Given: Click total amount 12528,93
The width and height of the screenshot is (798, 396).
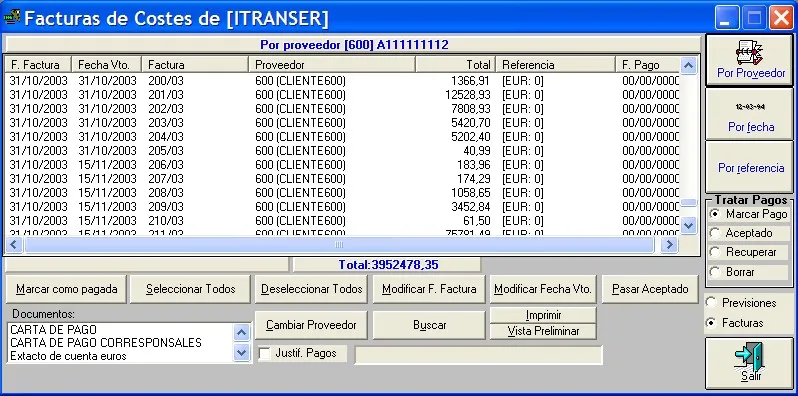Looking at the screenshot, I should [467, 95].
